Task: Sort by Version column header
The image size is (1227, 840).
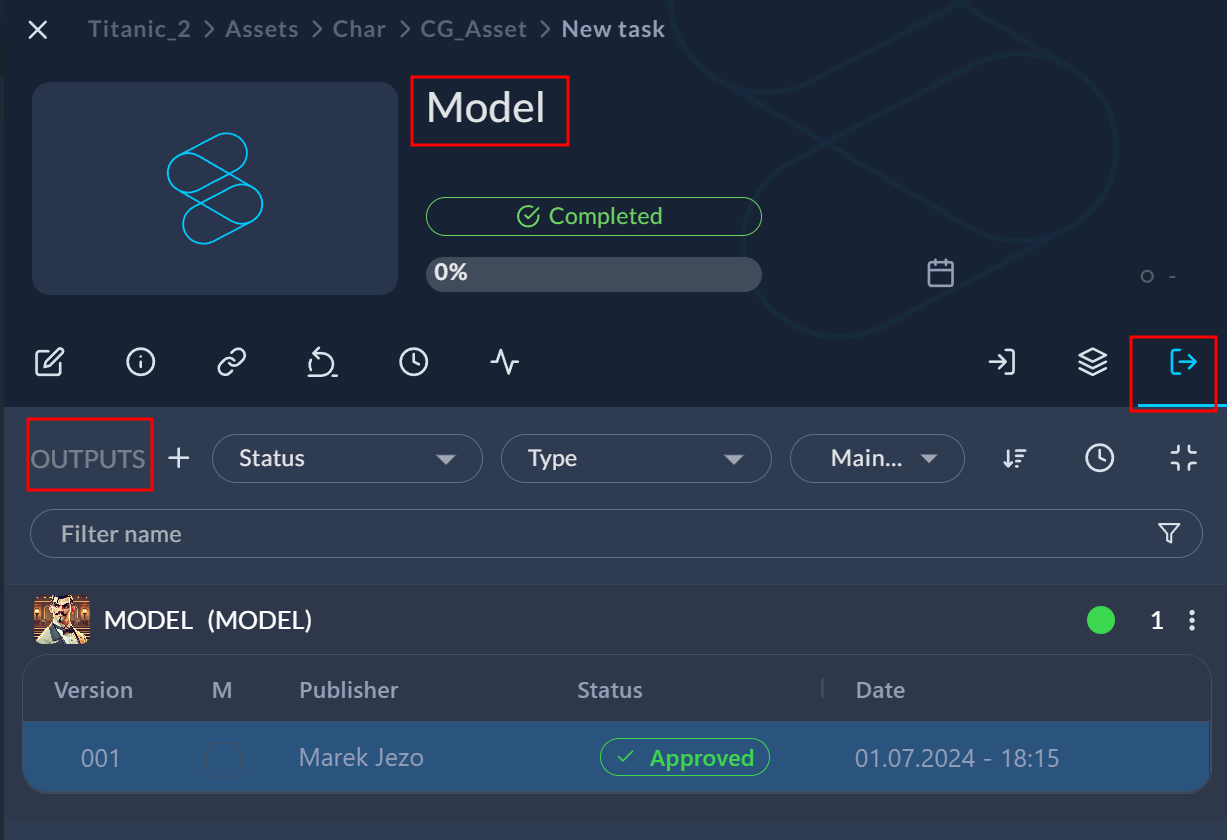Action: click(93, 690)
